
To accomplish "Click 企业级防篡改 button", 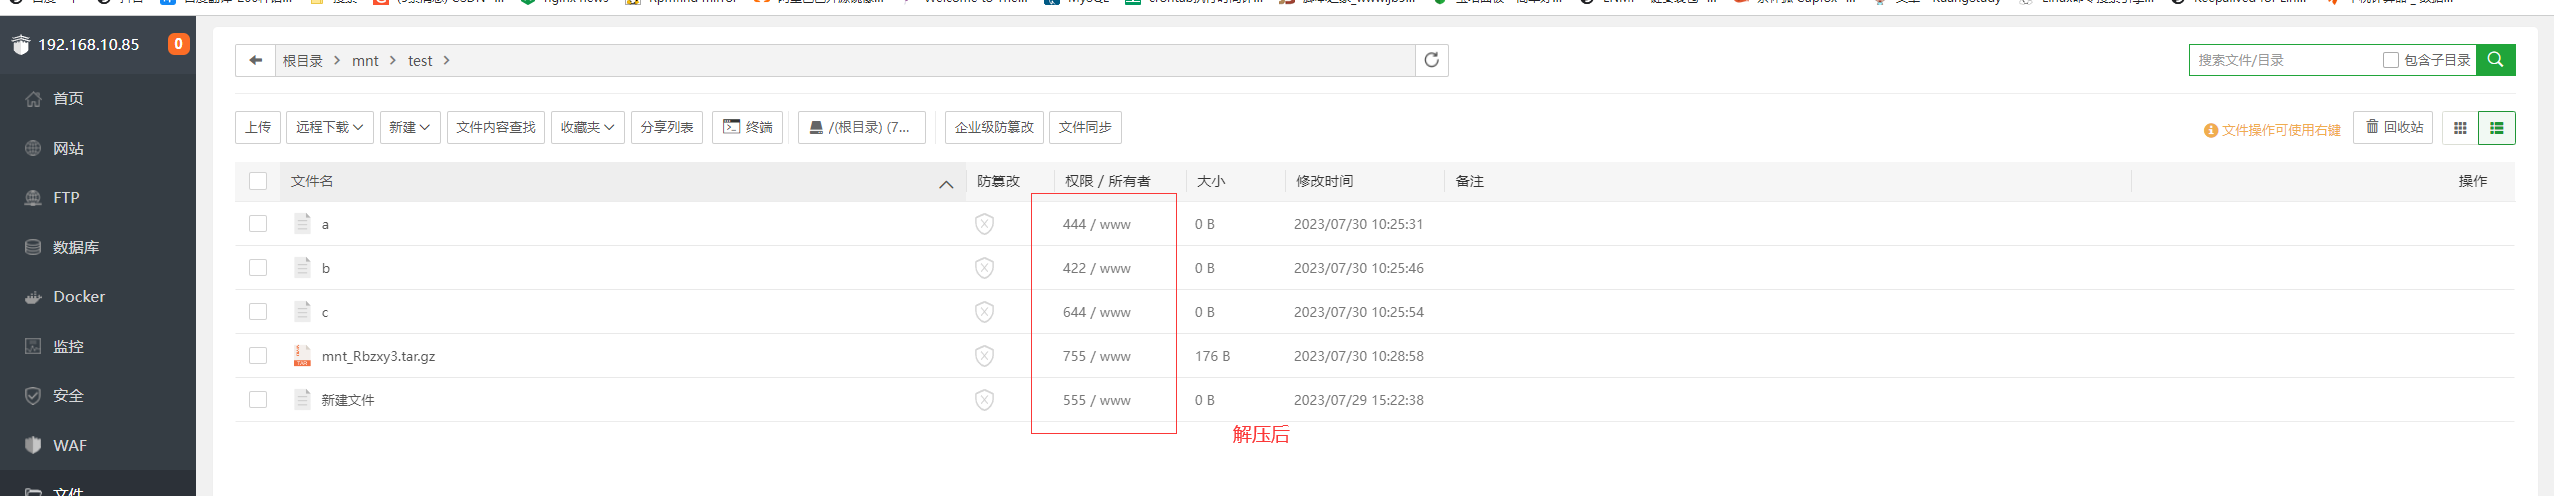I will [x=994, y=127].
